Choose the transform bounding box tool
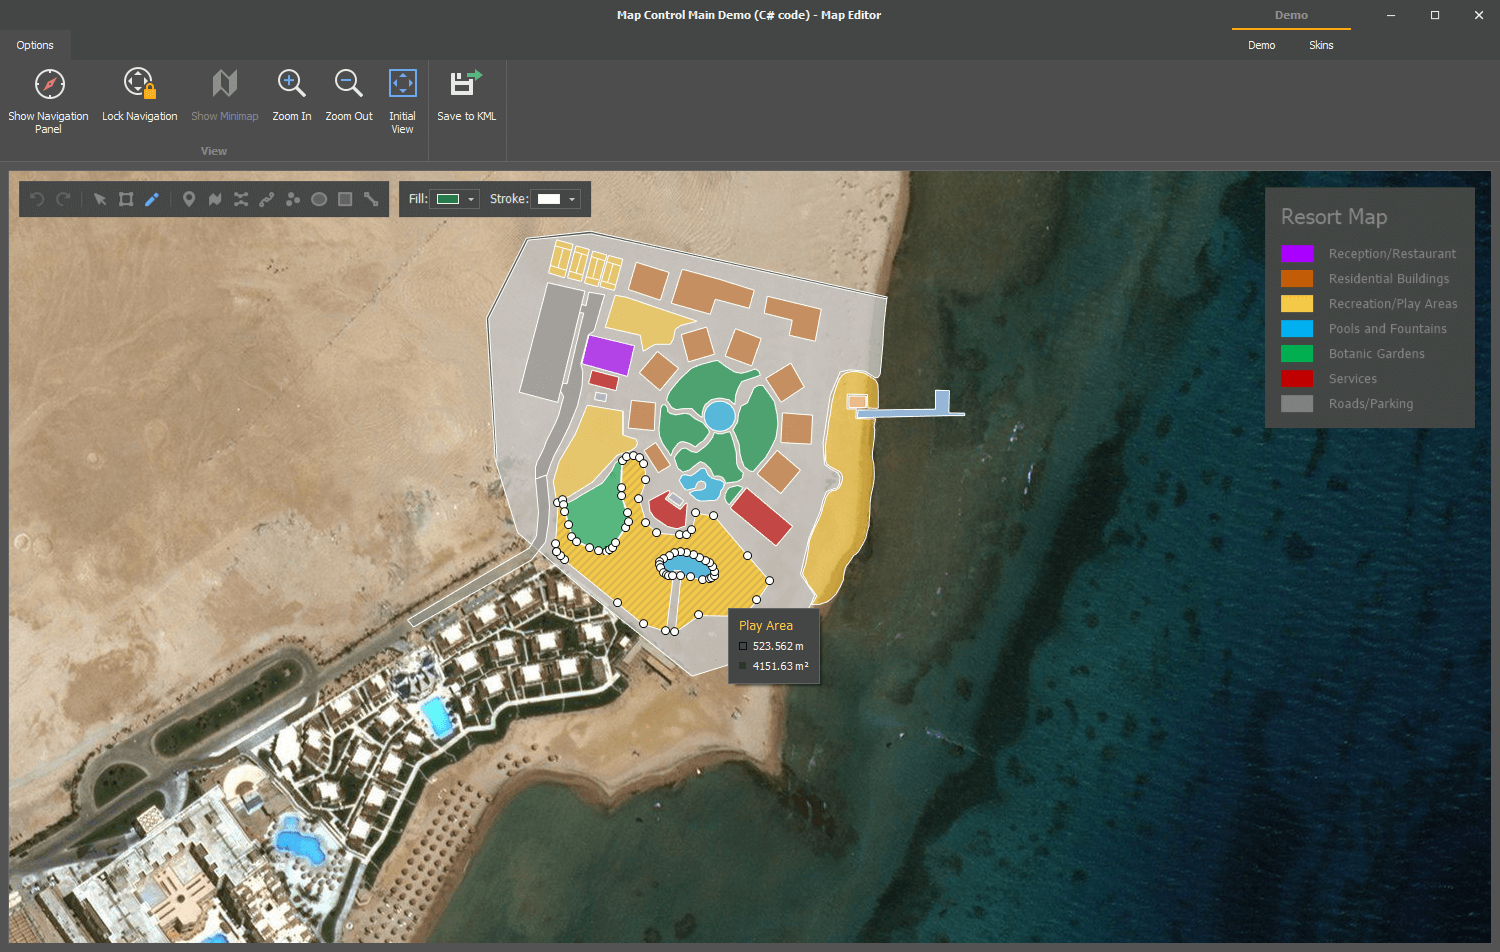 coord(126,199)
